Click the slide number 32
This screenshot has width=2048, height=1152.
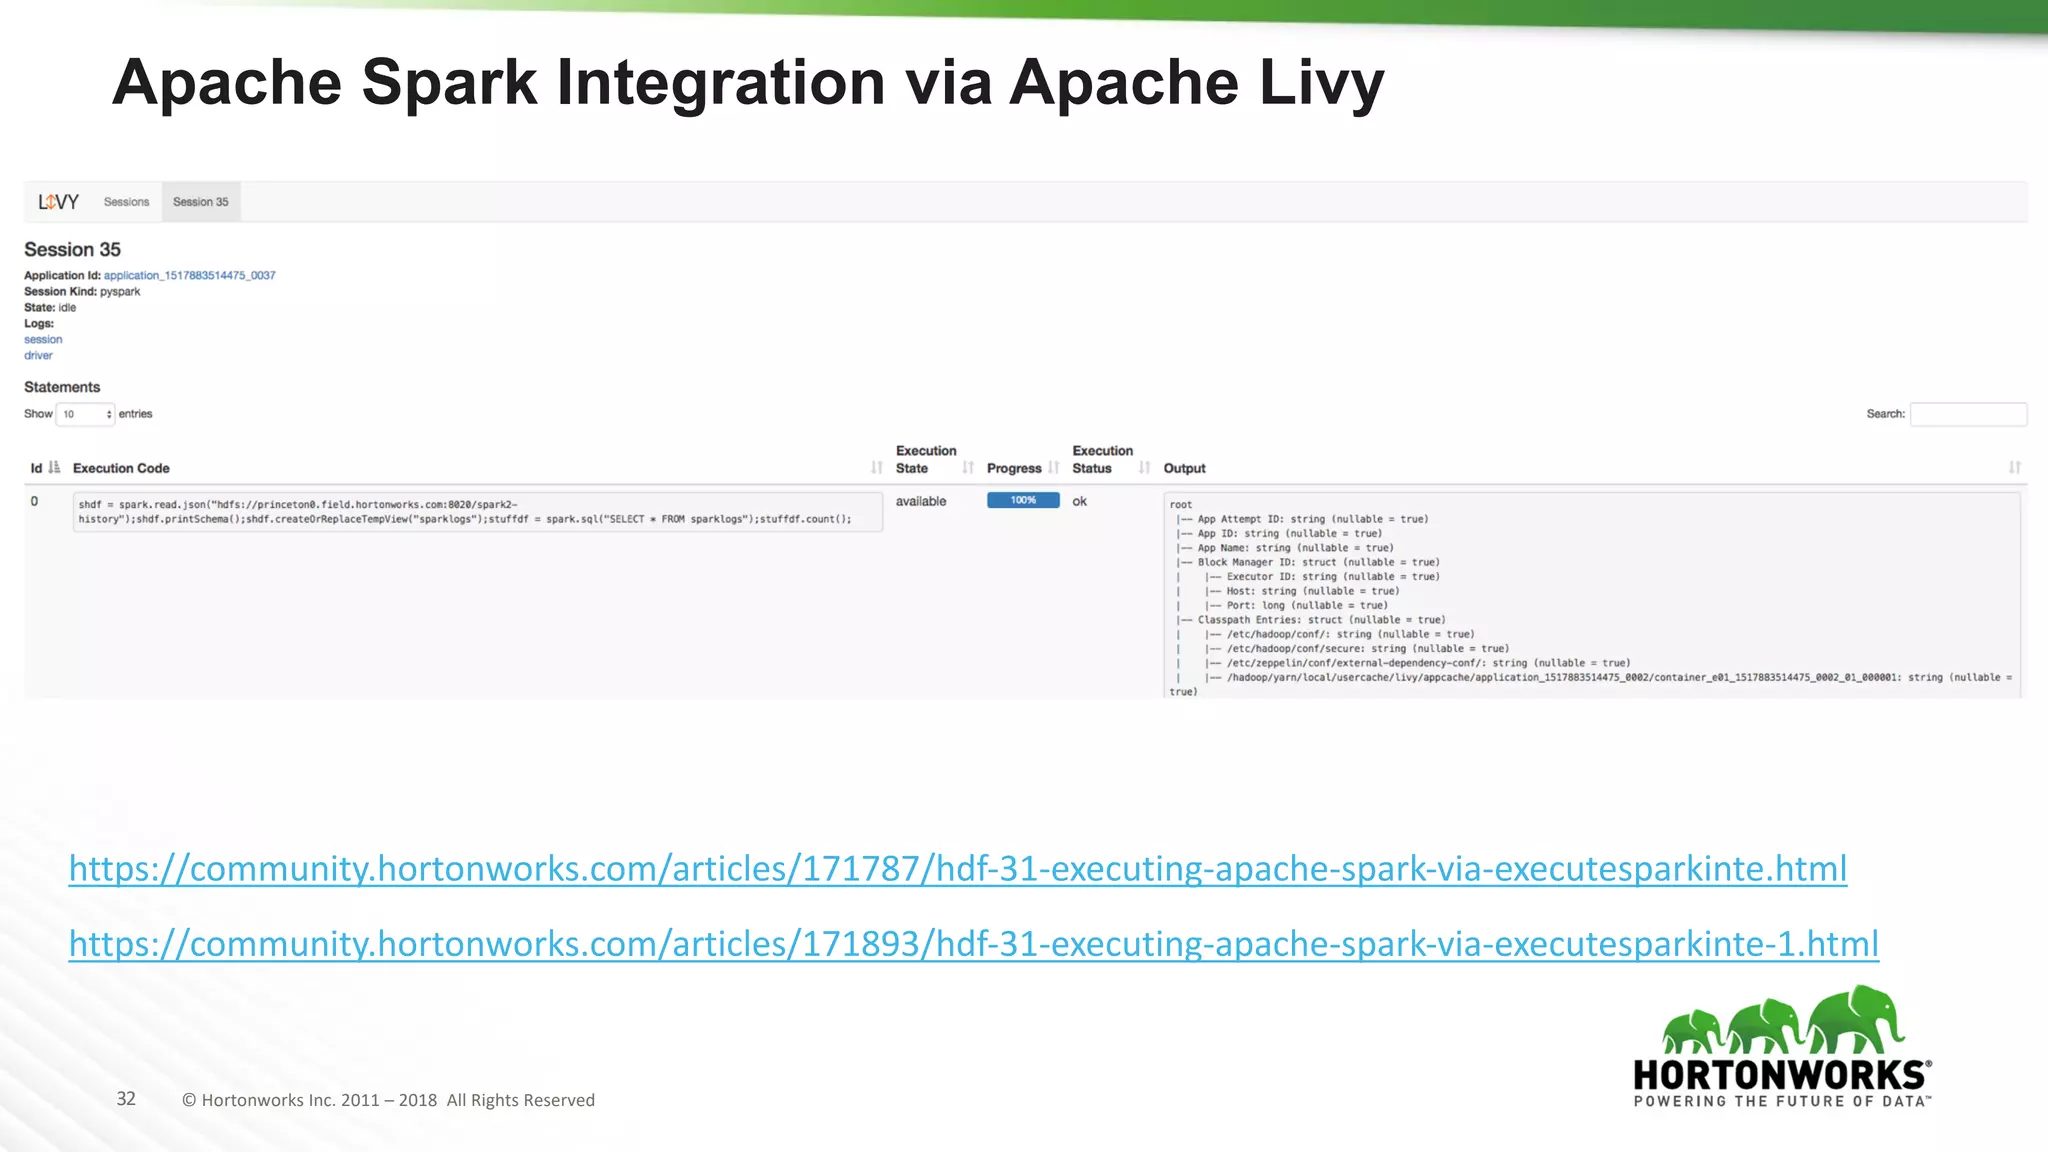click(x=126, y=1099)
